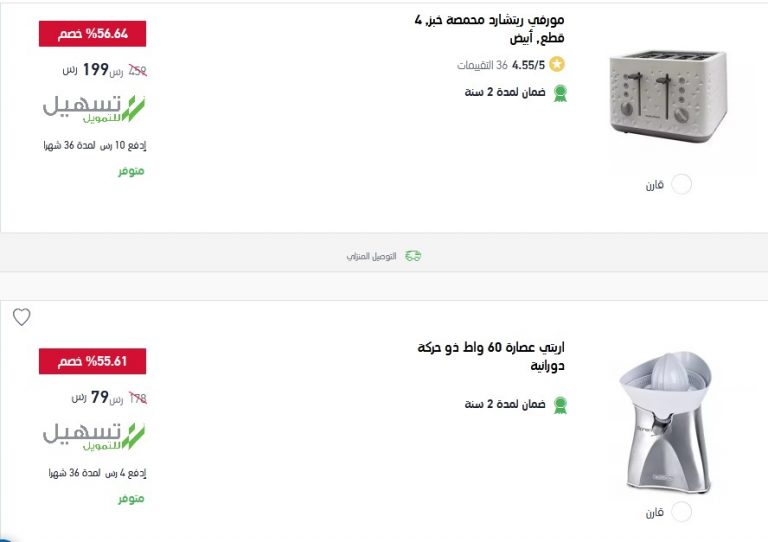Toggle compare for the Morphy Richards toaster
The image size is (768, 542).
pyautogui.click(x=681, y=185)
